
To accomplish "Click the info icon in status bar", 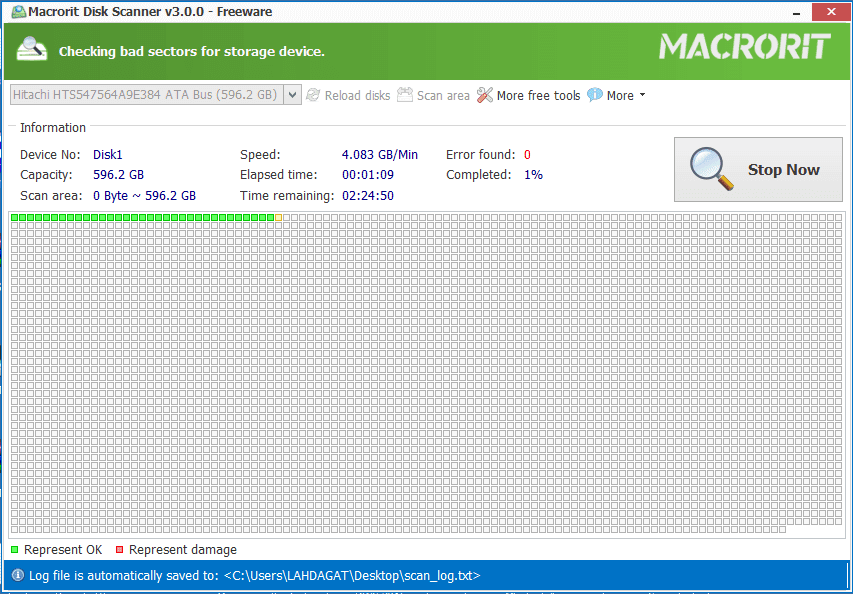I will (17, 575).
